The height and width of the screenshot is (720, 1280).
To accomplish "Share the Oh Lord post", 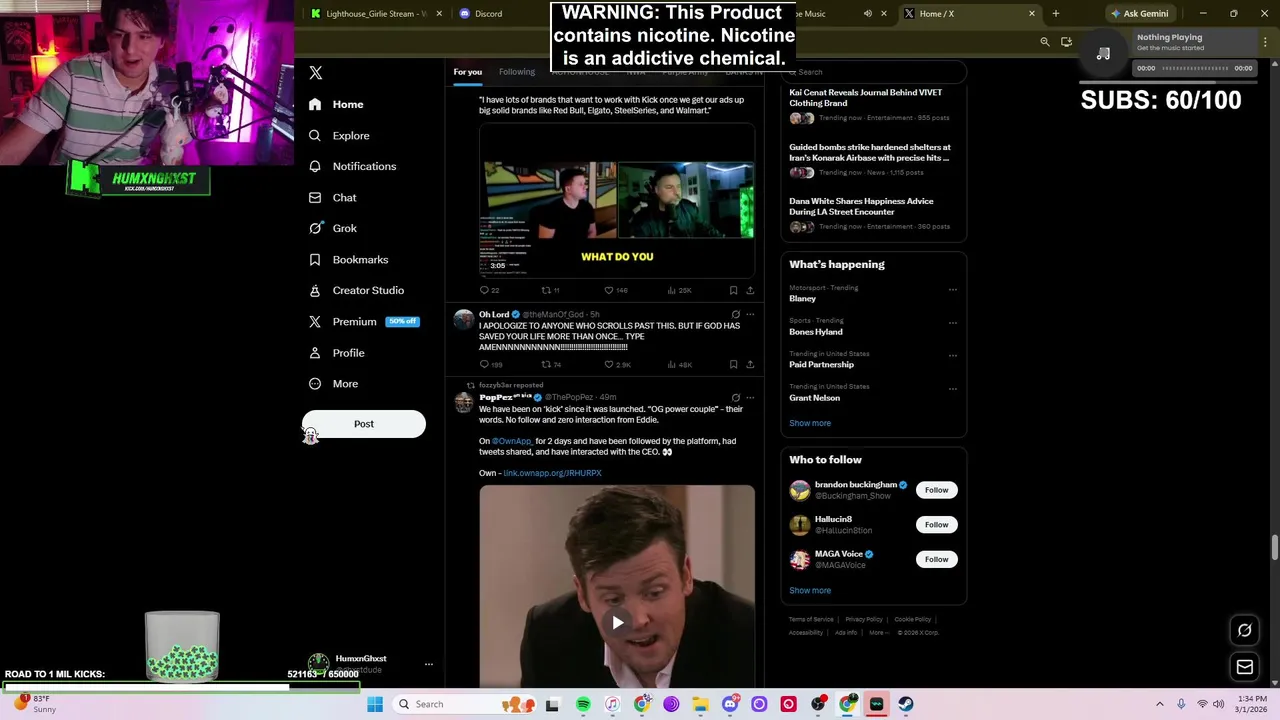I will (750, 364).
